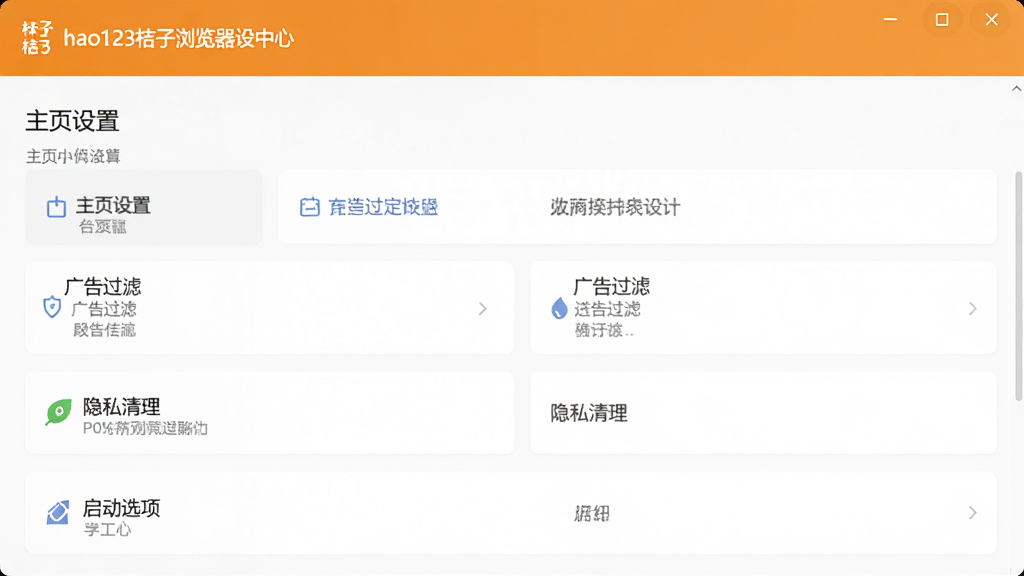1024x576 pixels.
Task: Open the right 隐私清理 card
Action: [x=763, y=413]
